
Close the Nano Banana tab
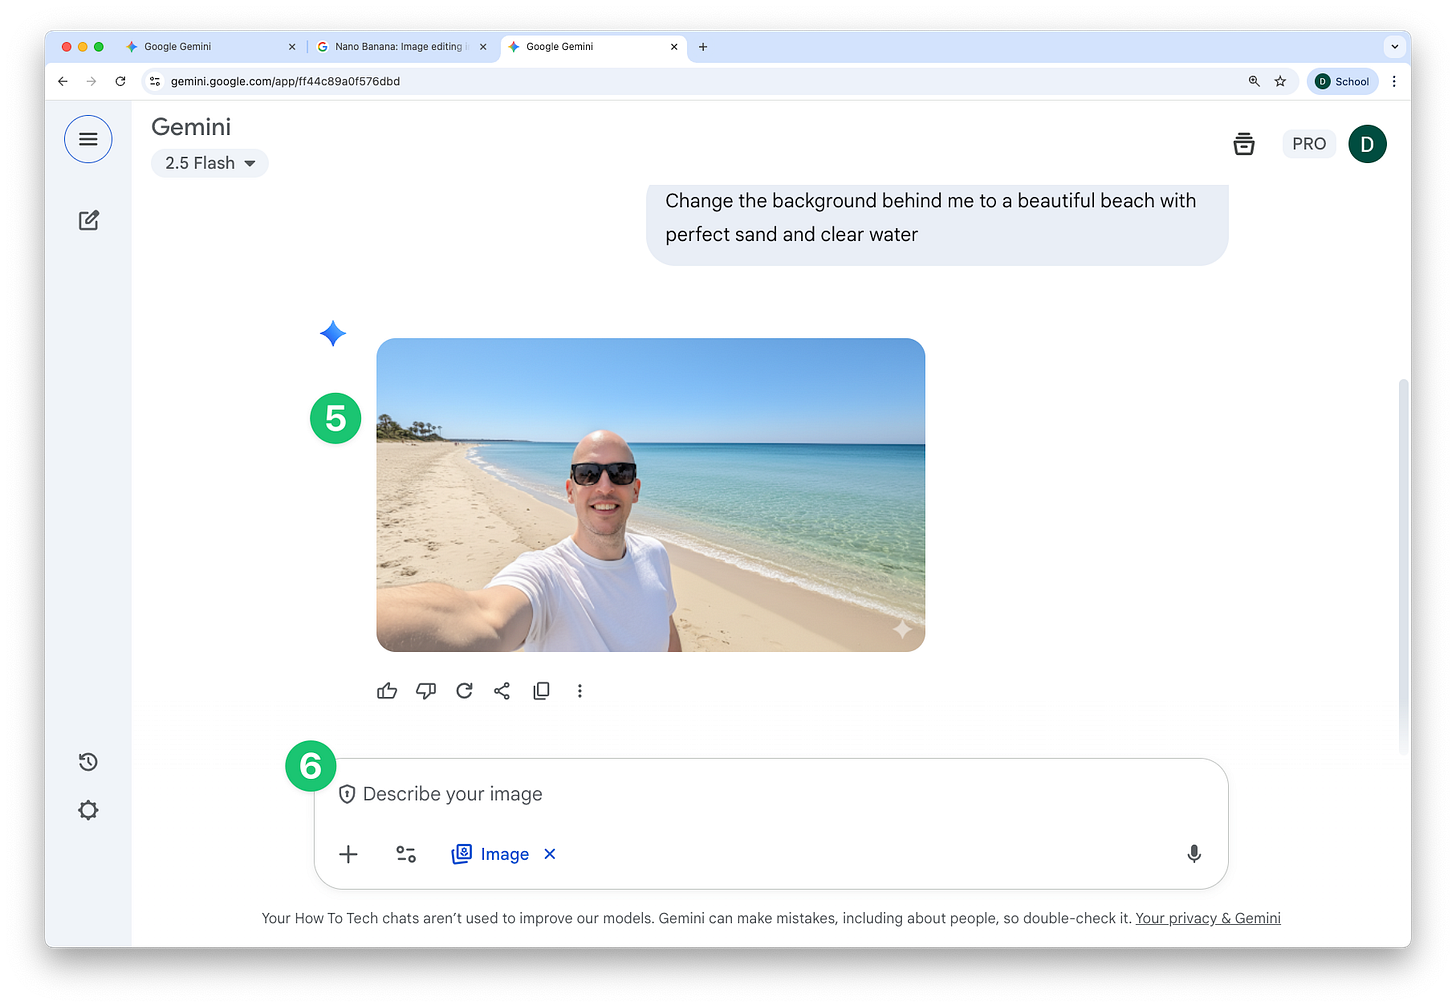click(483, 47)
